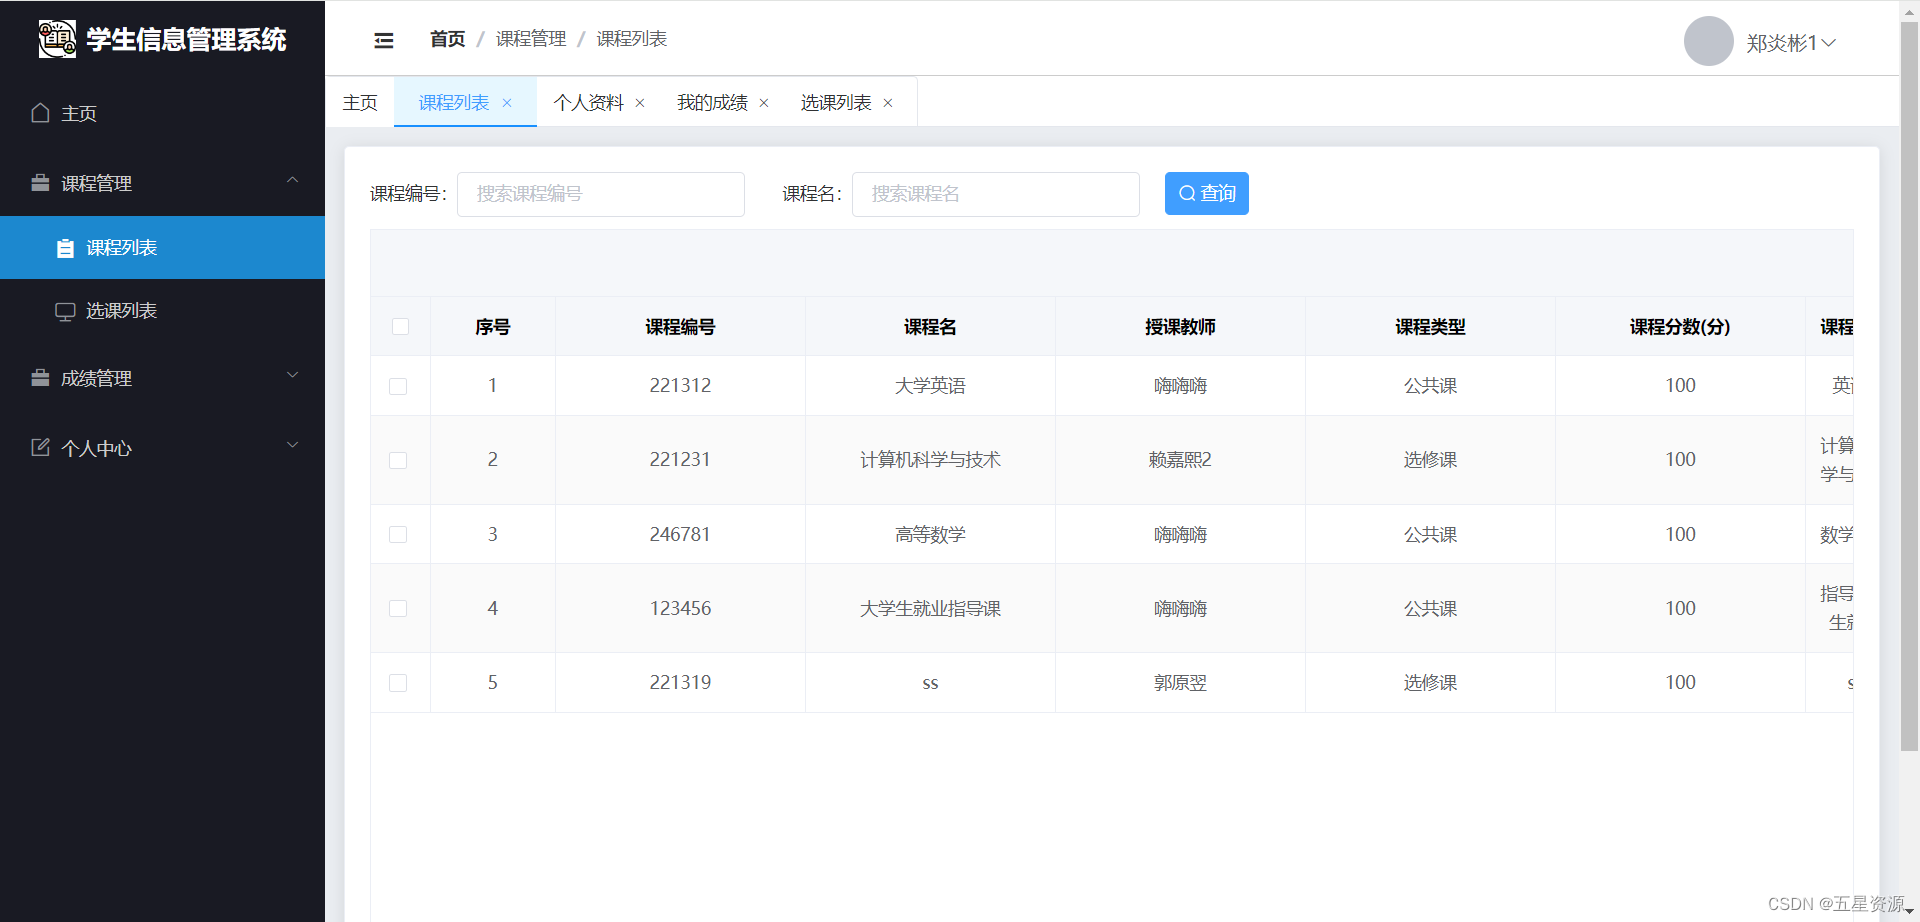Viewport: 1920px width, 922px height.
Task: Click the 课程管理 breadcrumb
Action: 531,39
